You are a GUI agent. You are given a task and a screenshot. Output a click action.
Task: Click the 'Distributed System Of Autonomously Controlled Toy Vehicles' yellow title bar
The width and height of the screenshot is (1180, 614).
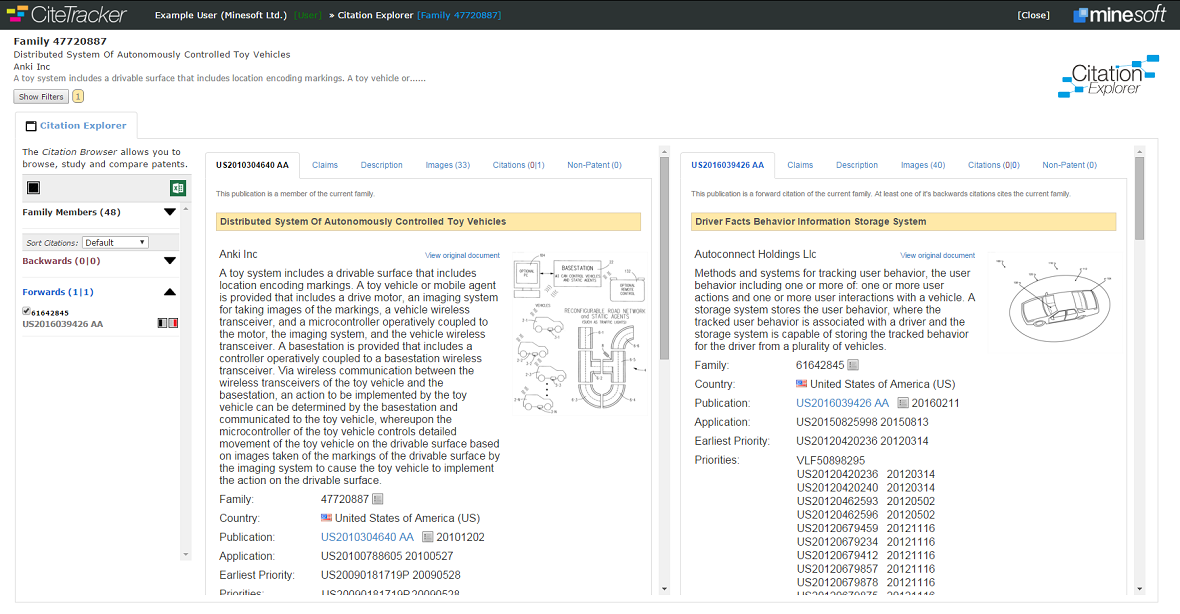[x=428, y=221]
